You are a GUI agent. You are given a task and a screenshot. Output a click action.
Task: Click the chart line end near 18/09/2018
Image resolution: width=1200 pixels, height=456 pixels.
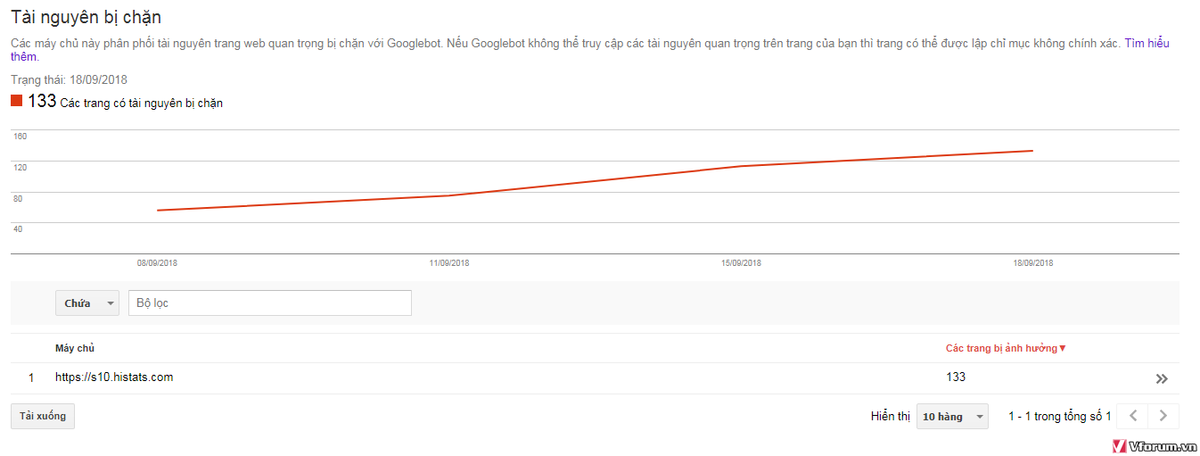(1031, 151)
